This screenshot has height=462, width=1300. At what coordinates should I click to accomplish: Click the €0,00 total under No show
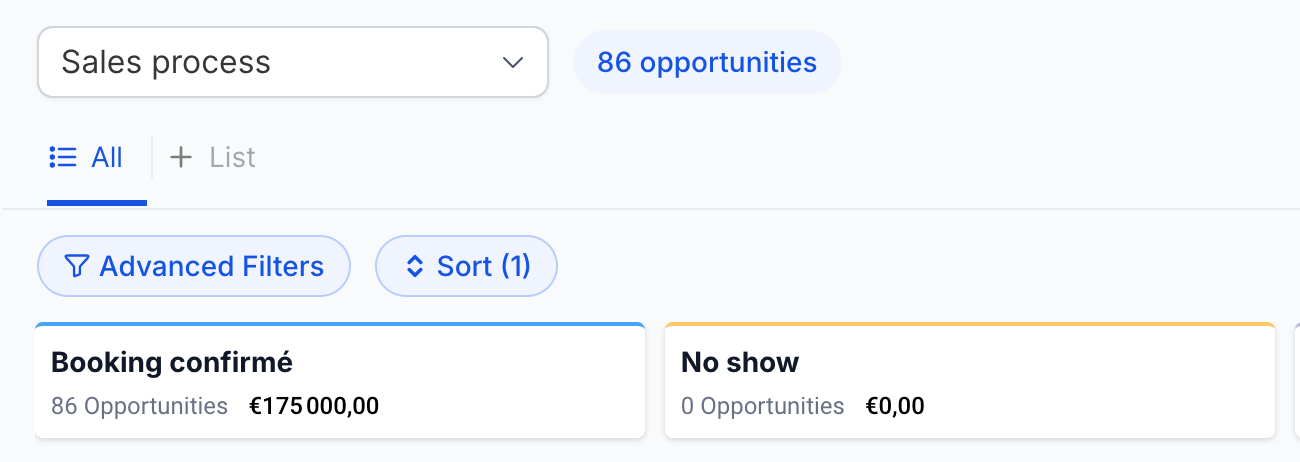pos(895,406)
